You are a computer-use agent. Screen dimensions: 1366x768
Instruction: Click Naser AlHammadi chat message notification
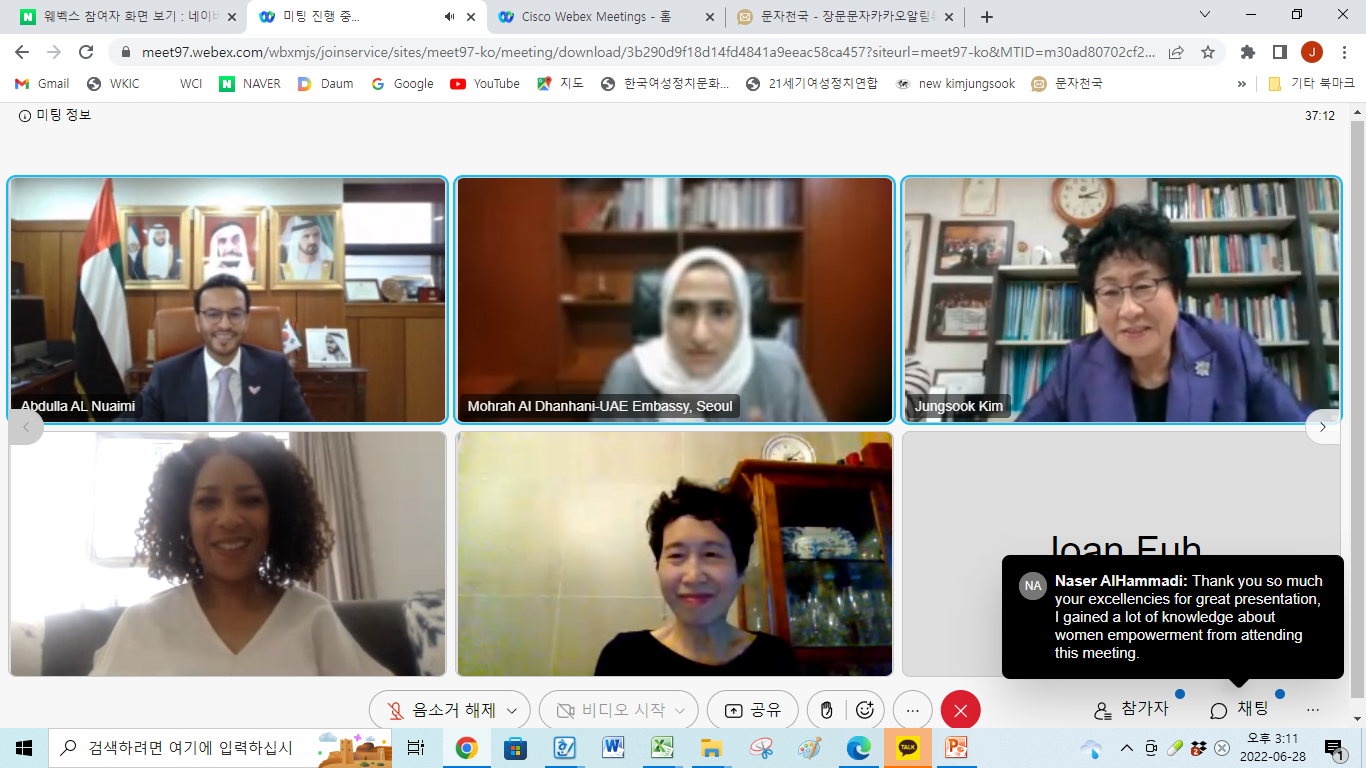pos(1172,617)
